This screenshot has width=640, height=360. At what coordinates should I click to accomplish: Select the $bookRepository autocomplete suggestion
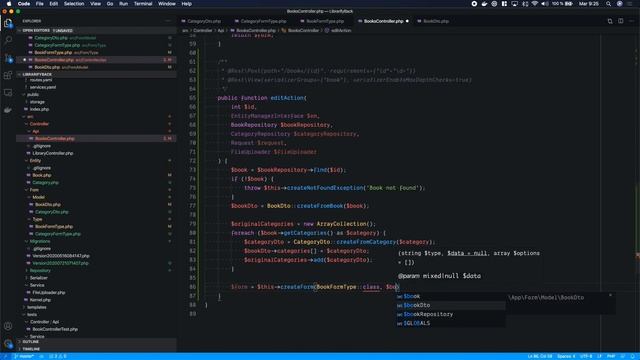450,314
